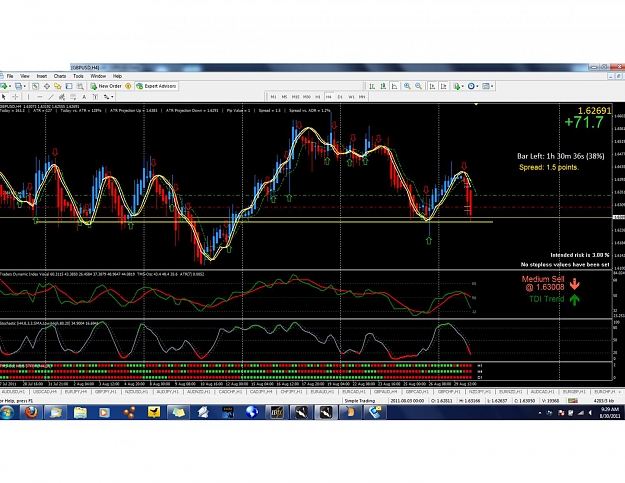Switch to Line Chart display
Screen dimensions: 625x483
[394, 86]
